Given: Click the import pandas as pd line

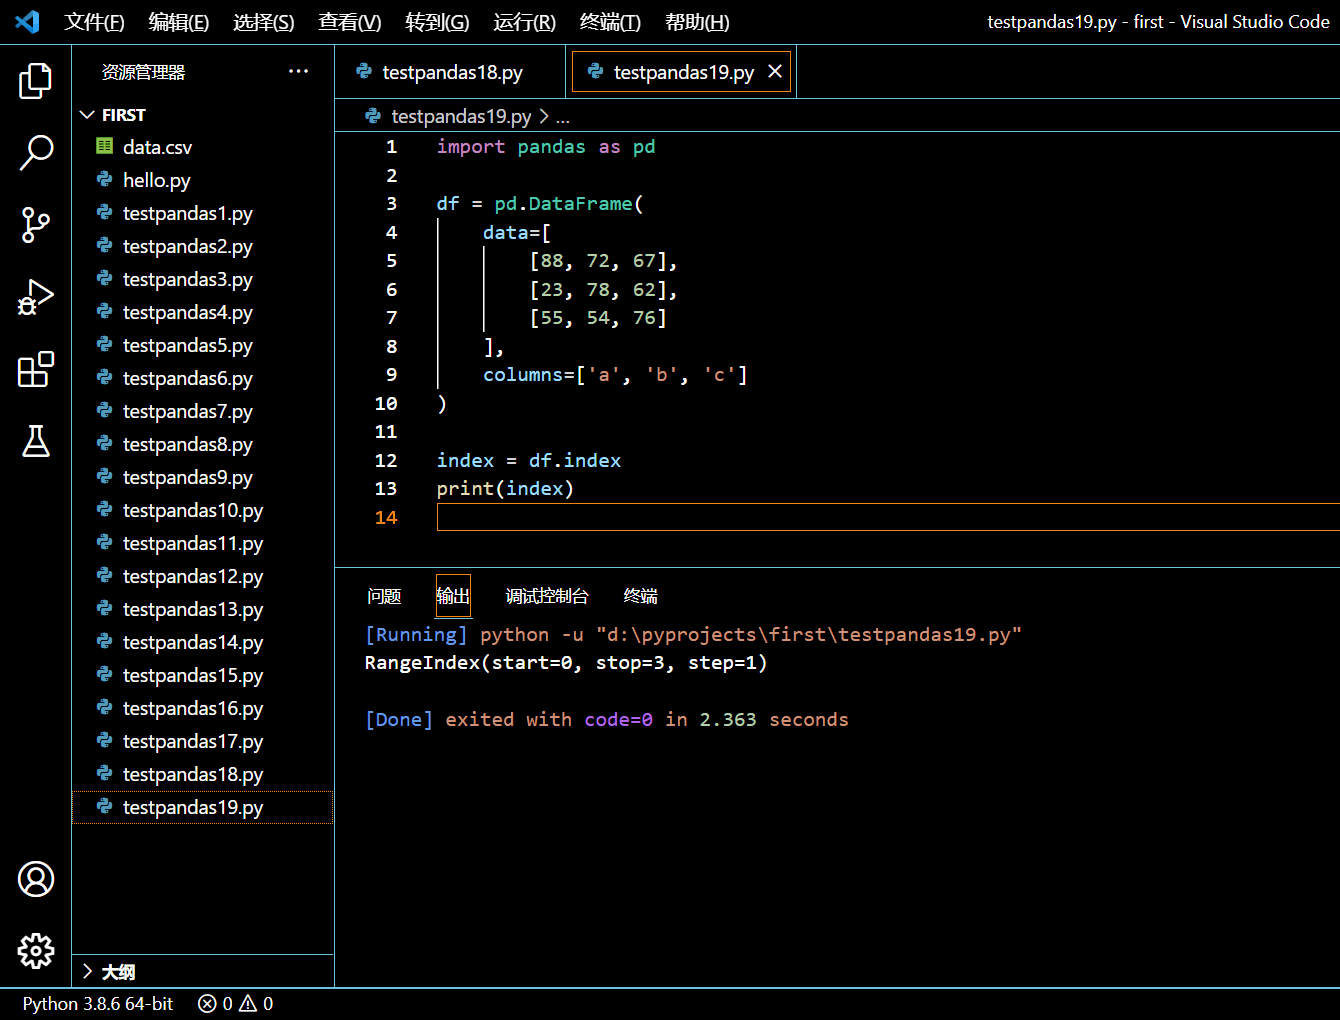Looking at the screenshot, I should click(546, 147).
